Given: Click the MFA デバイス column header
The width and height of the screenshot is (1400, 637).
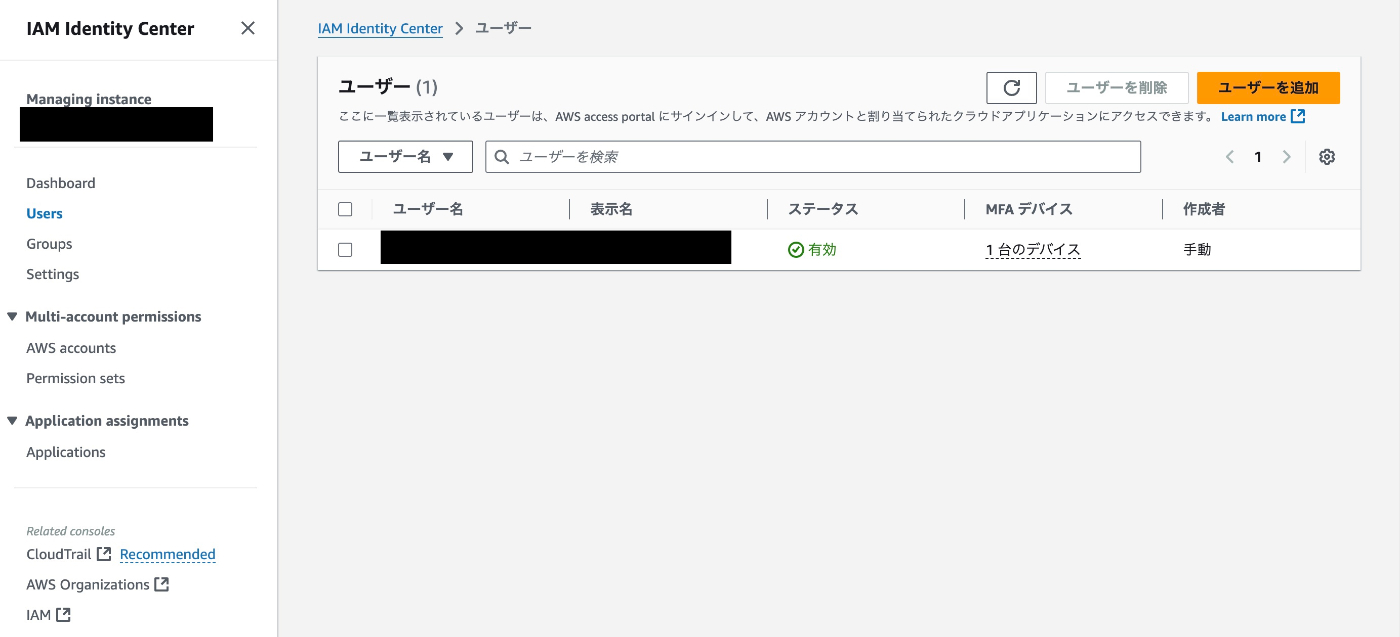Looking at the screenshot, I should pos(1029,209).
